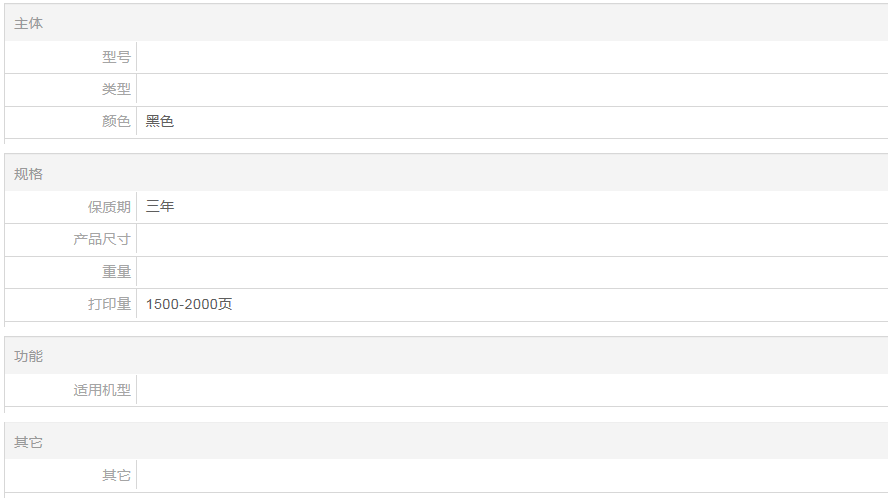The height and width of the screenshot is (498, 893).
Task: Select the 适用机型 row label
Action: (x=102, y=390)
